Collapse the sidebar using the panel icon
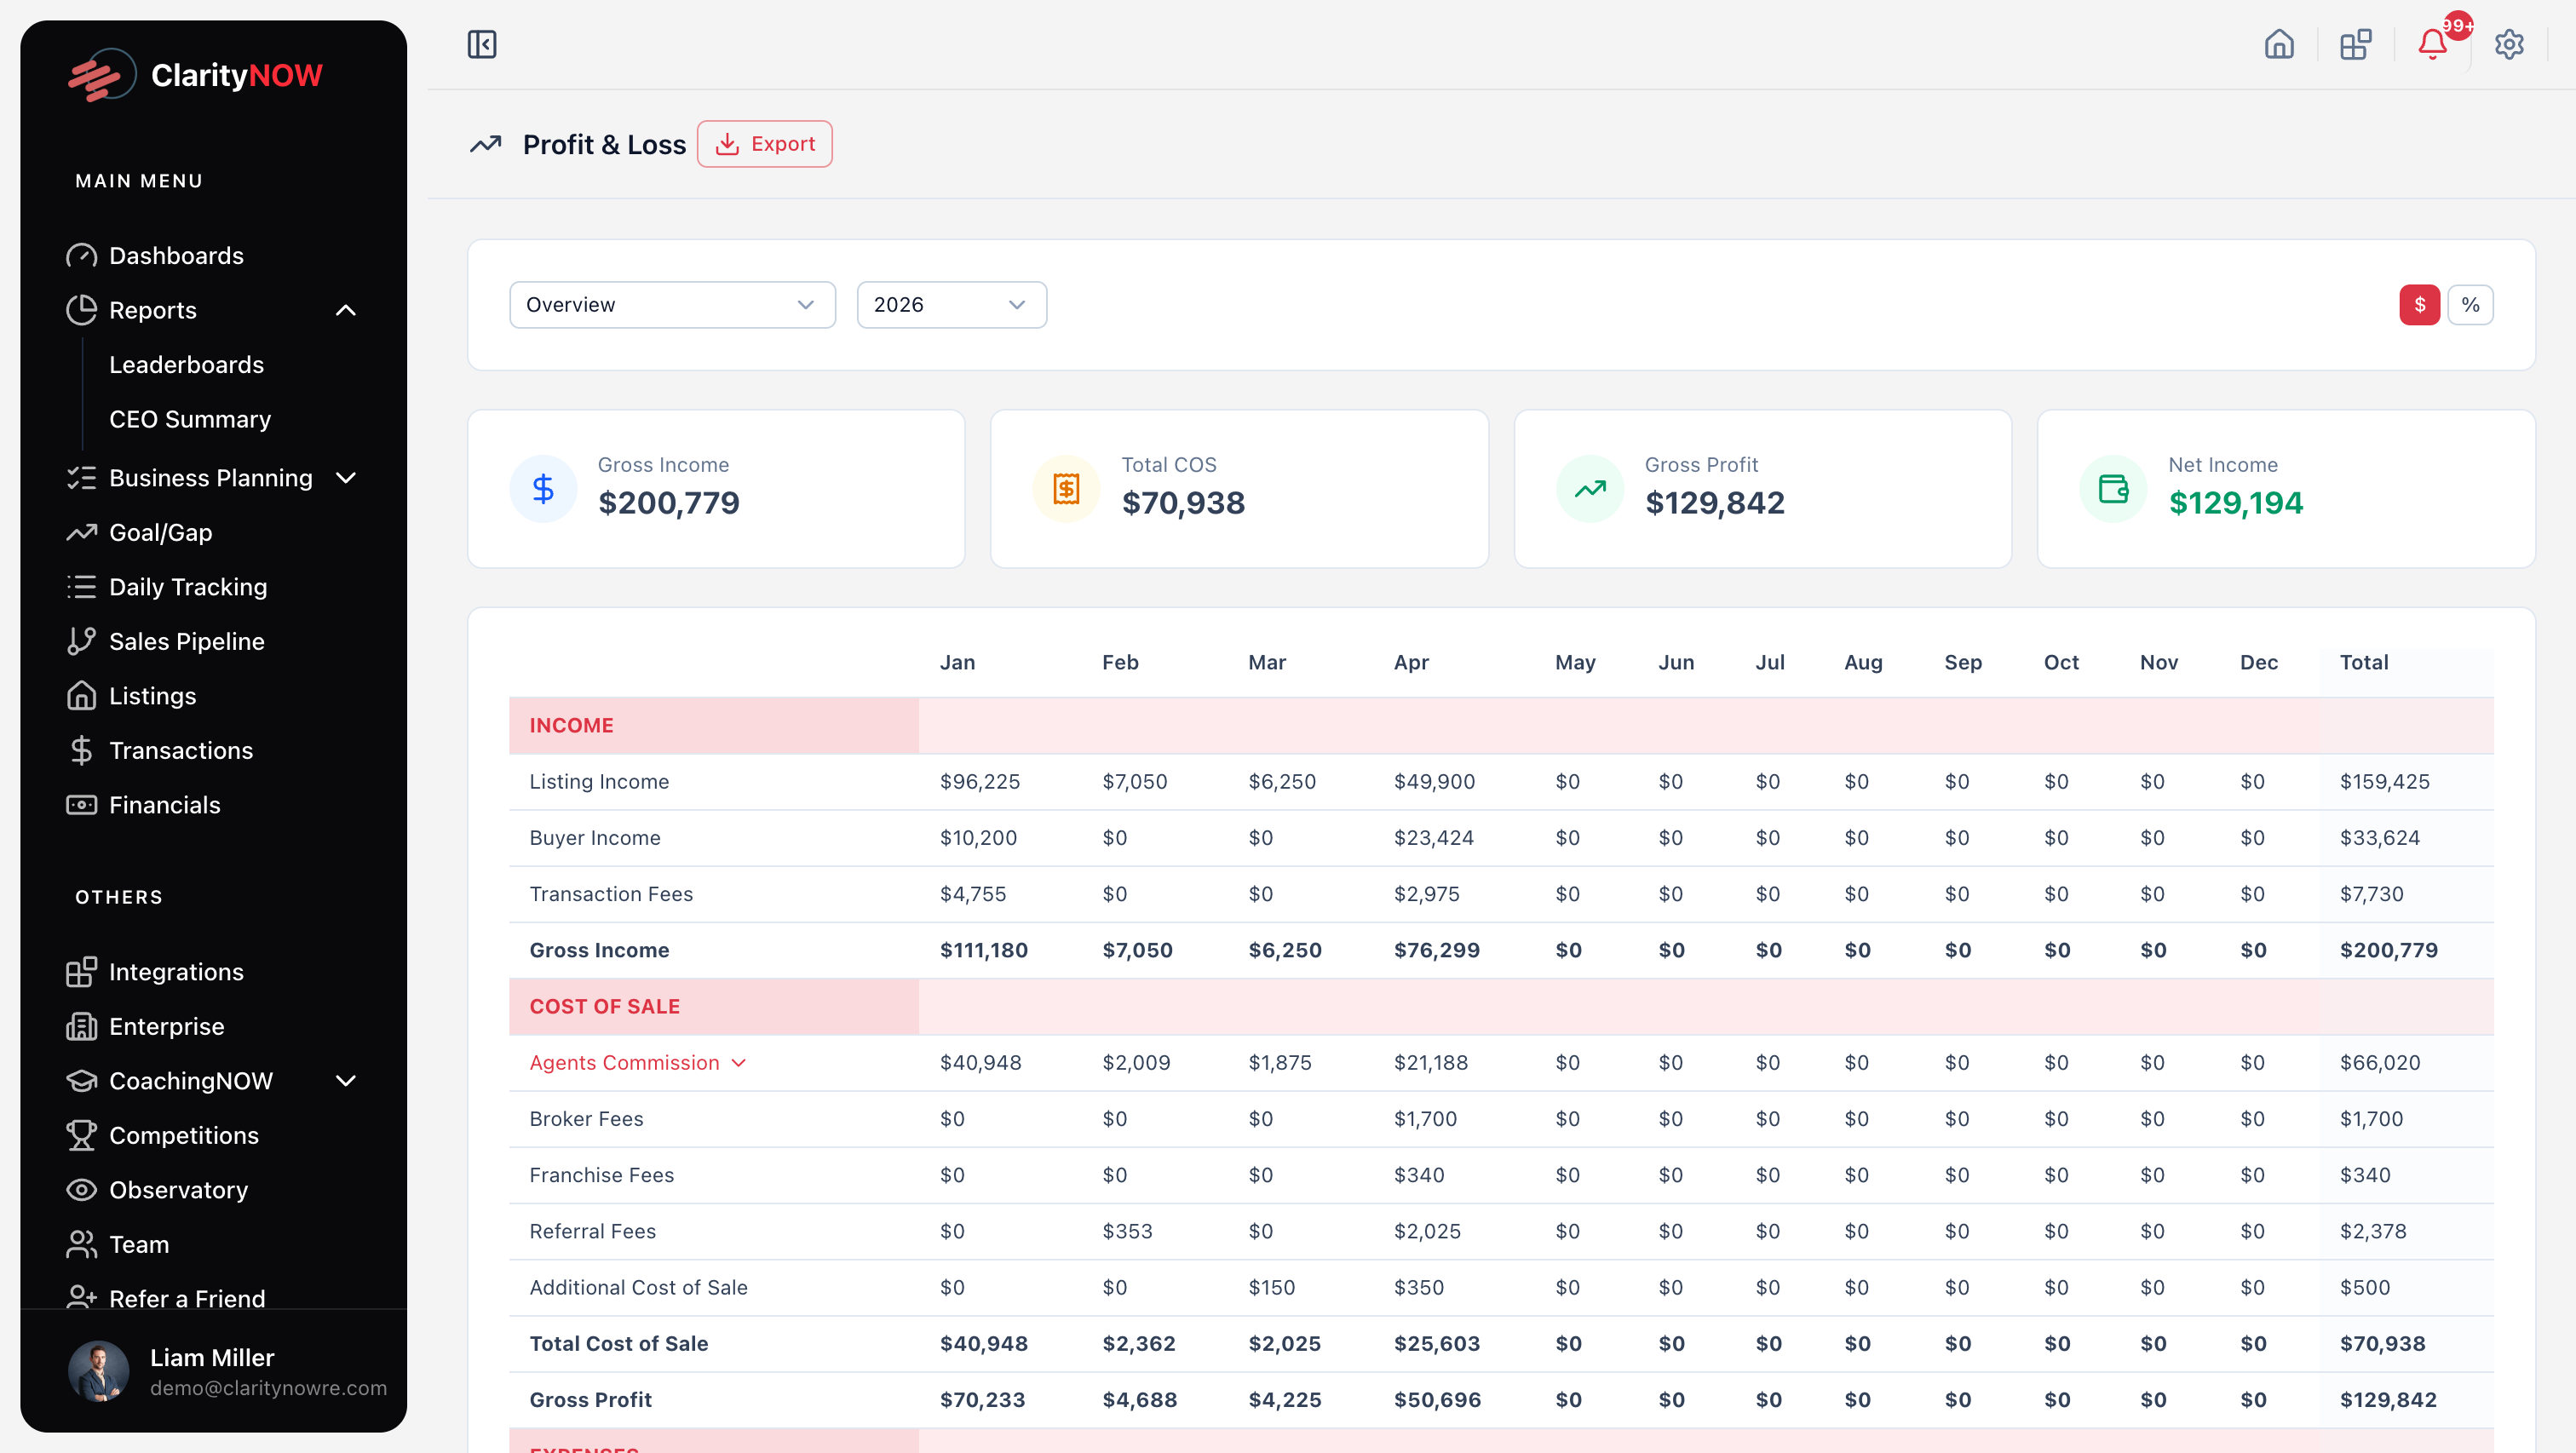The width and height of the screenshot is (2576, 1453). click(482, 44)
